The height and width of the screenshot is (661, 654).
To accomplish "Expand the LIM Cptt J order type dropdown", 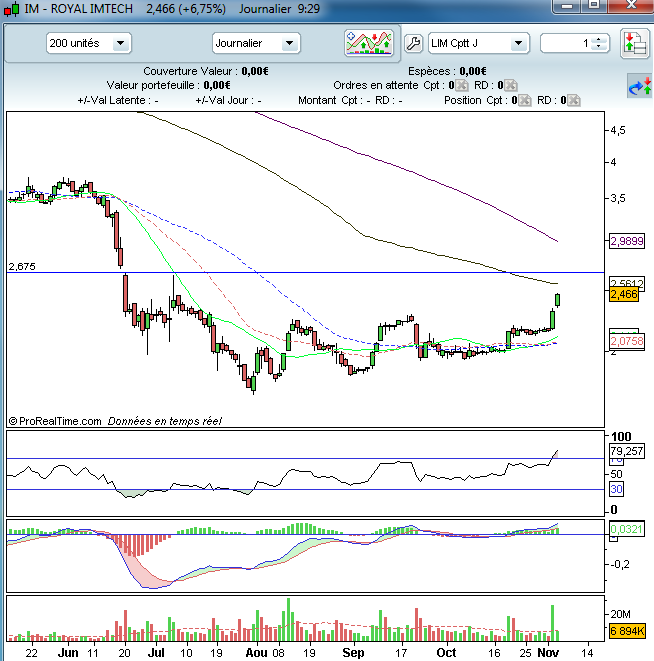I will (479, 43).
